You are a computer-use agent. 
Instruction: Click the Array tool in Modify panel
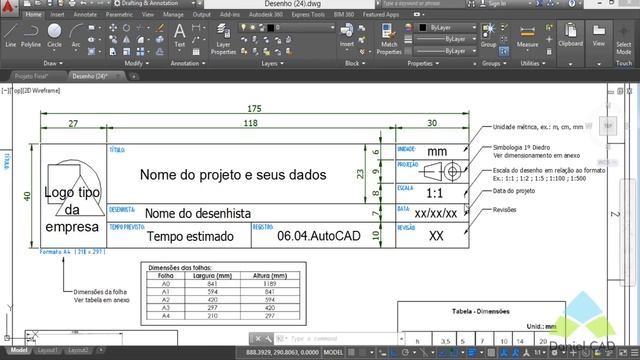[x=140, y=51]
